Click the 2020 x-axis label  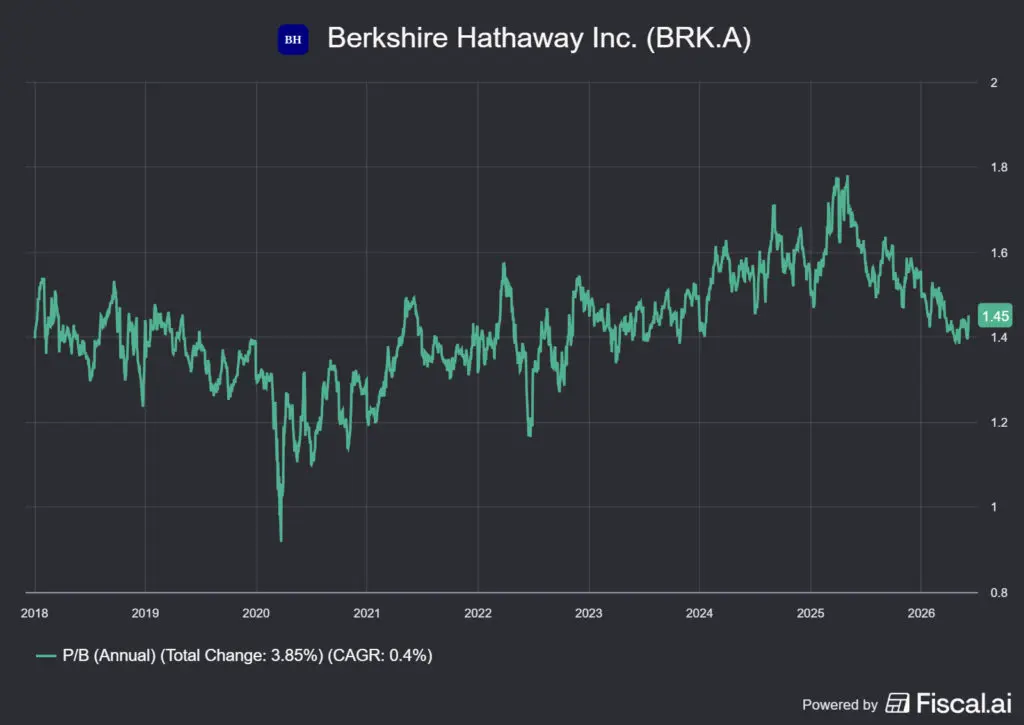coord(256,613)
